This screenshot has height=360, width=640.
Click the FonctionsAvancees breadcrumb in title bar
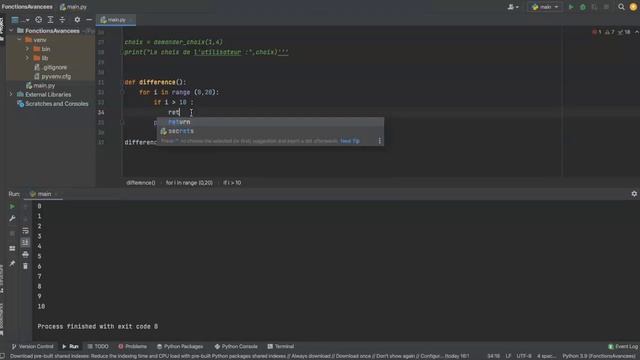(27, 7)
